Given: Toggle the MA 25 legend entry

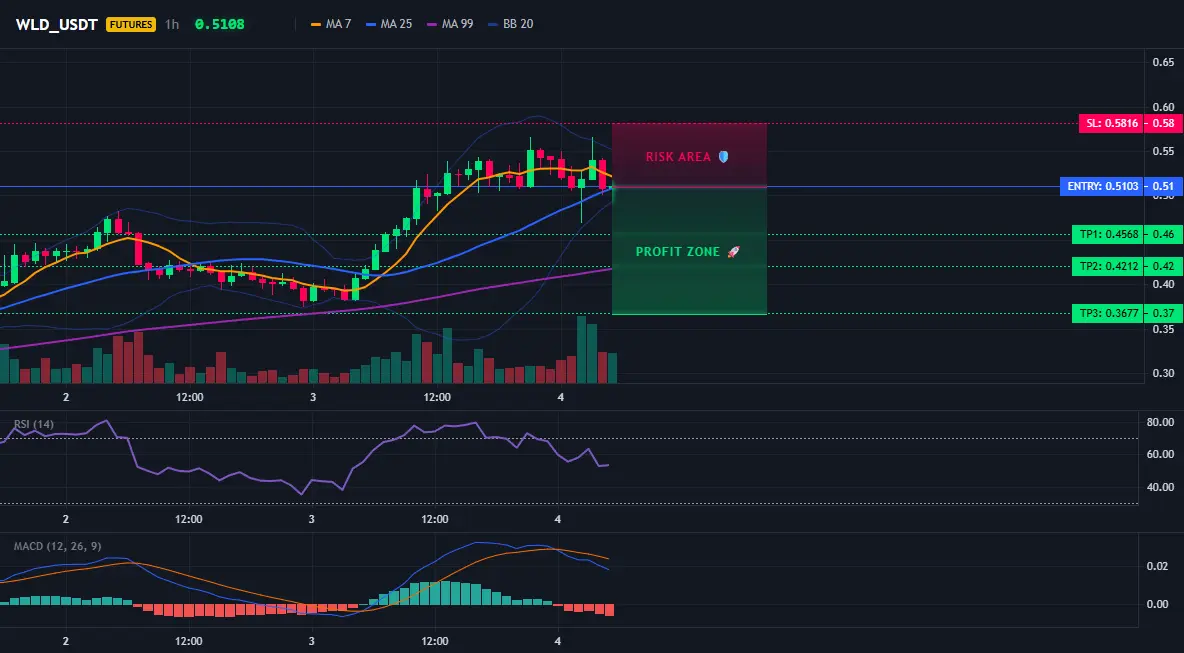Looking at the screenshot, I should pos(389,24).
